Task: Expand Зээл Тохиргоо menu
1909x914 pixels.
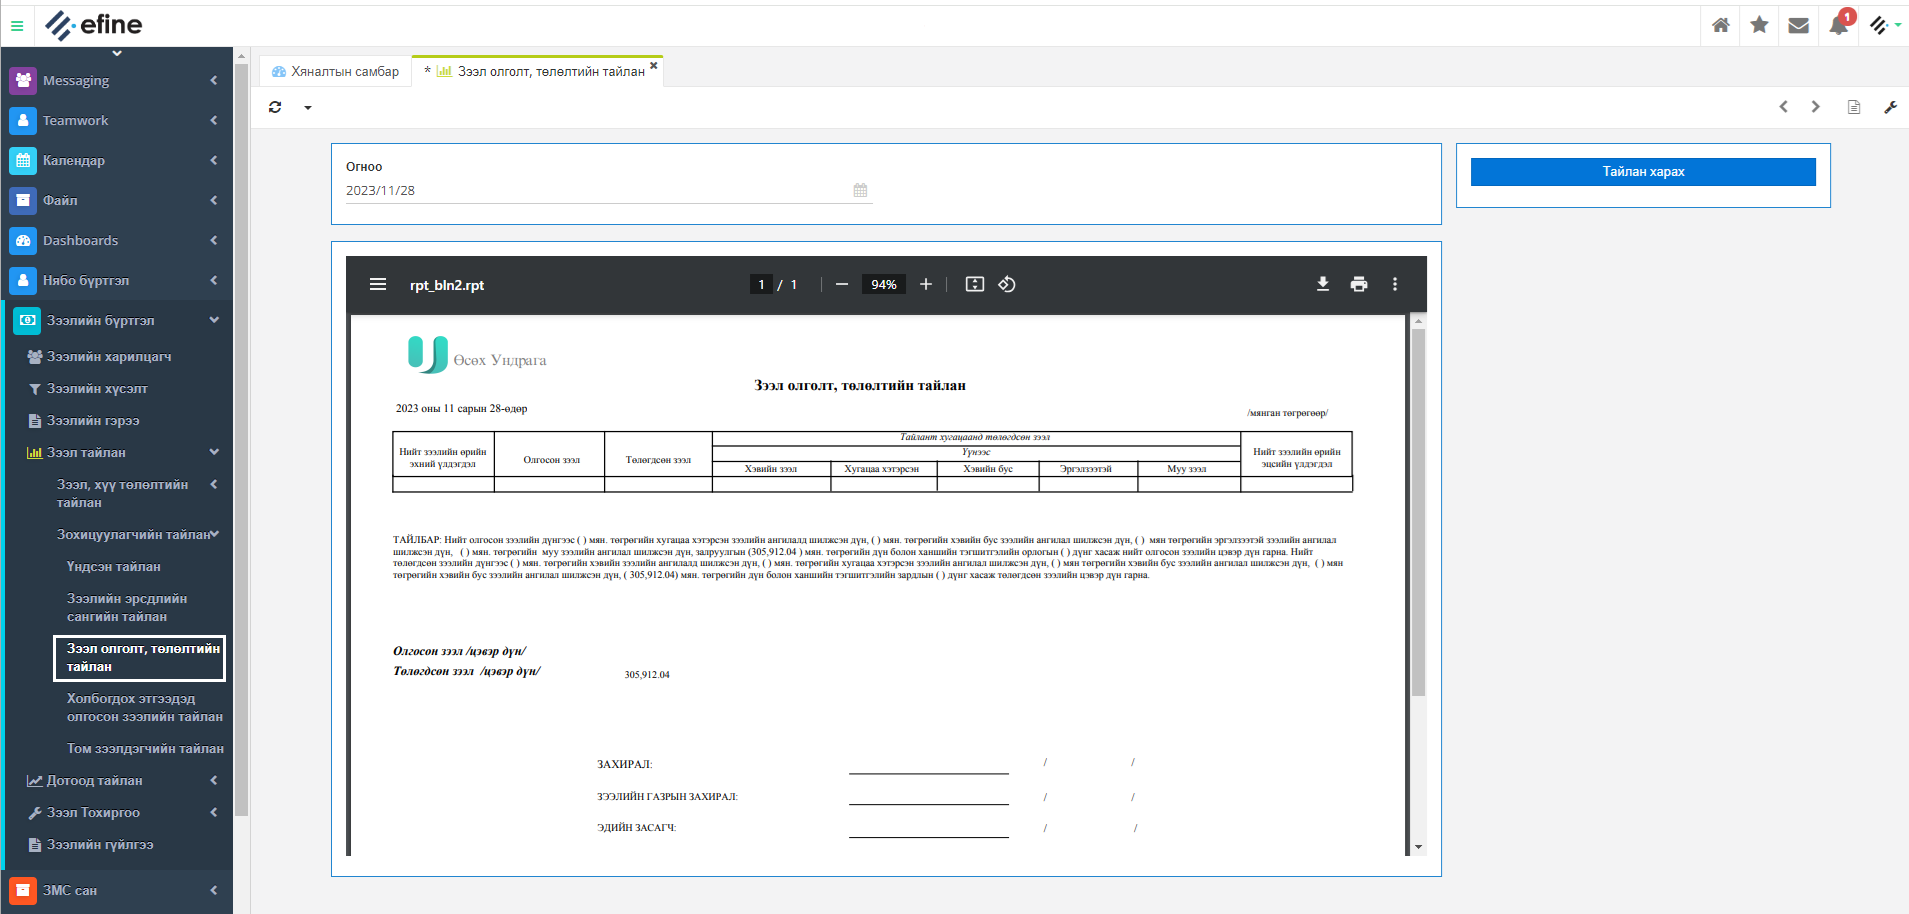Action: click(94, 812)
